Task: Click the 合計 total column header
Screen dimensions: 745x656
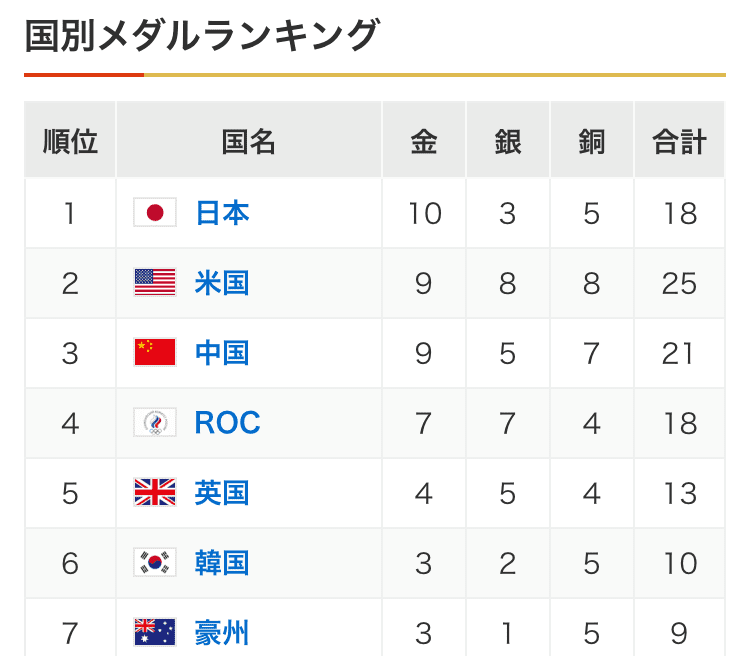Action: 679,141
